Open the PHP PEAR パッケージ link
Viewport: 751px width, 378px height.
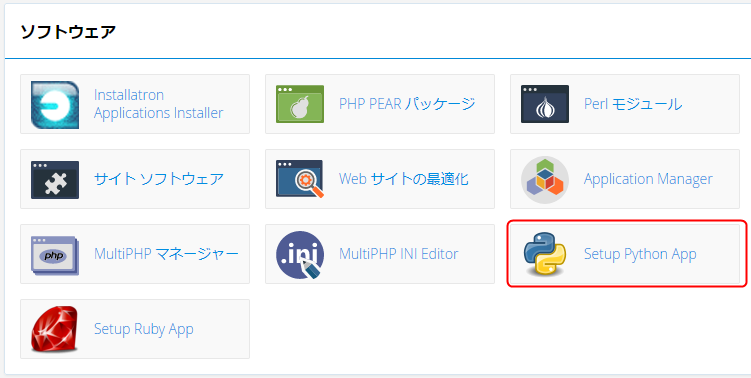407,103
